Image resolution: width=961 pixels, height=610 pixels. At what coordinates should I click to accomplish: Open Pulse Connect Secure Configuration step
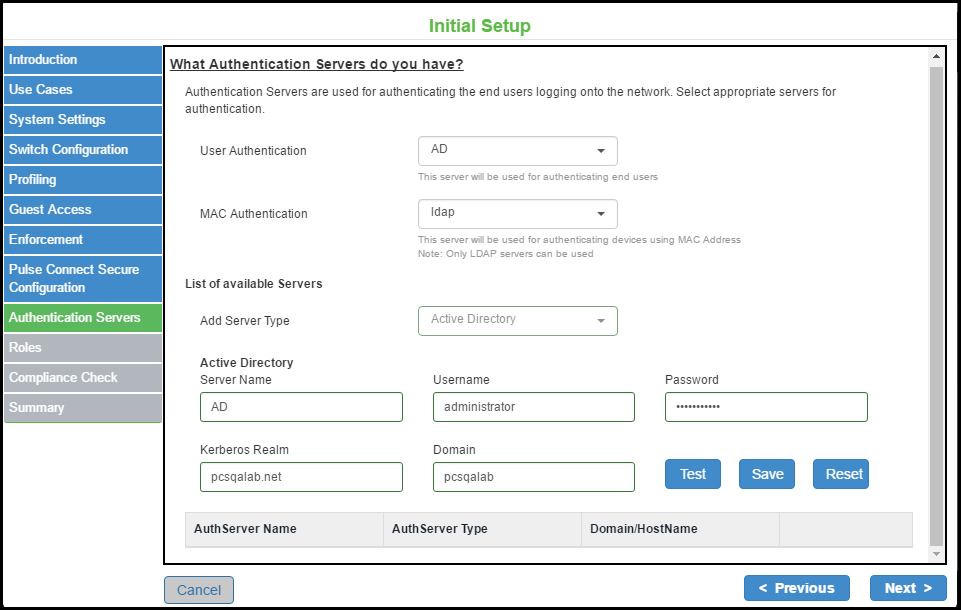[82, 279]
